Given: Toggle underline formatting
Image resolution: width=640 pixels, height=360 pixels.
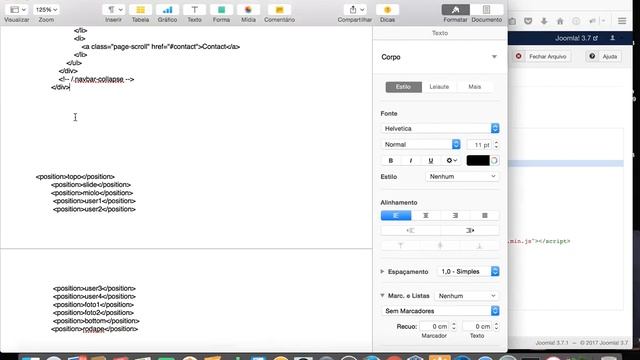Looking at the screenshot, I should click(x=431, y=161).
